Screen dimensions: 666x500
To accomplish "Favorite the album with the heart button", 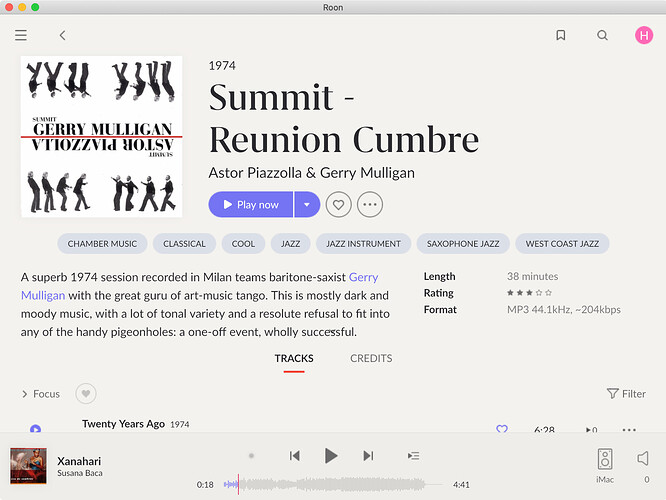I will click(339, 205).
